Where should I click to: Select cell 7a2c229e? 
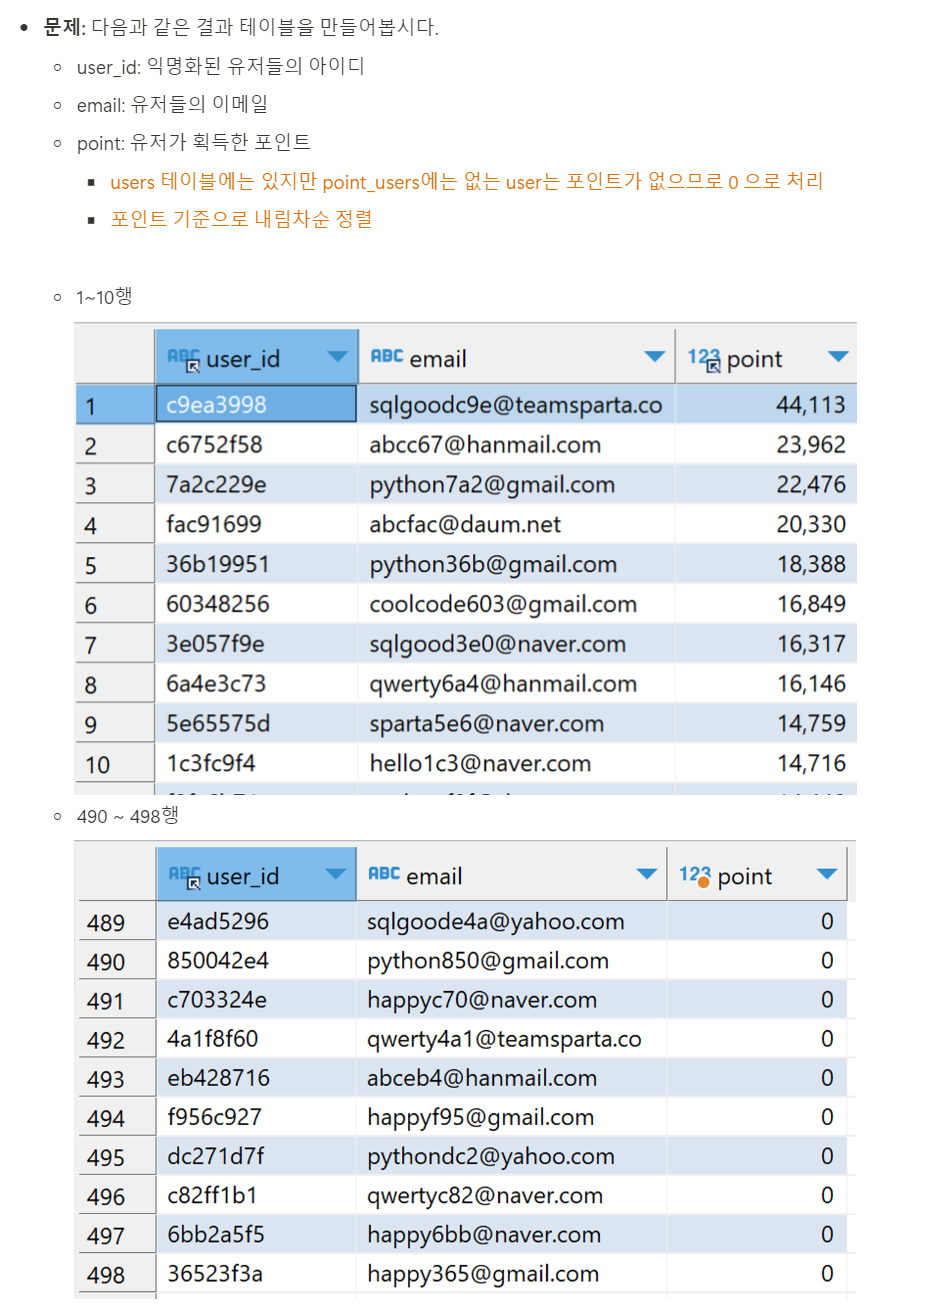pos(256,484)
